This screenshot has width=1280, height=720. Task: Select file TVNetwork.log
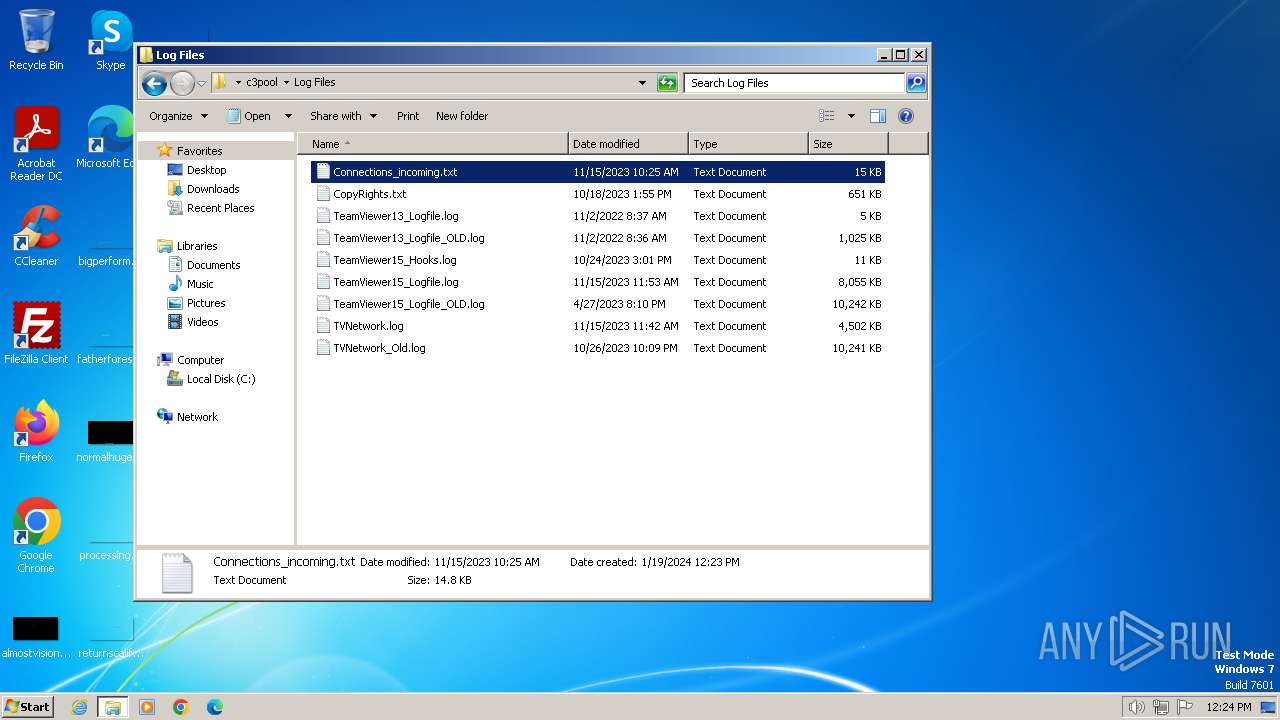[598, 326]
